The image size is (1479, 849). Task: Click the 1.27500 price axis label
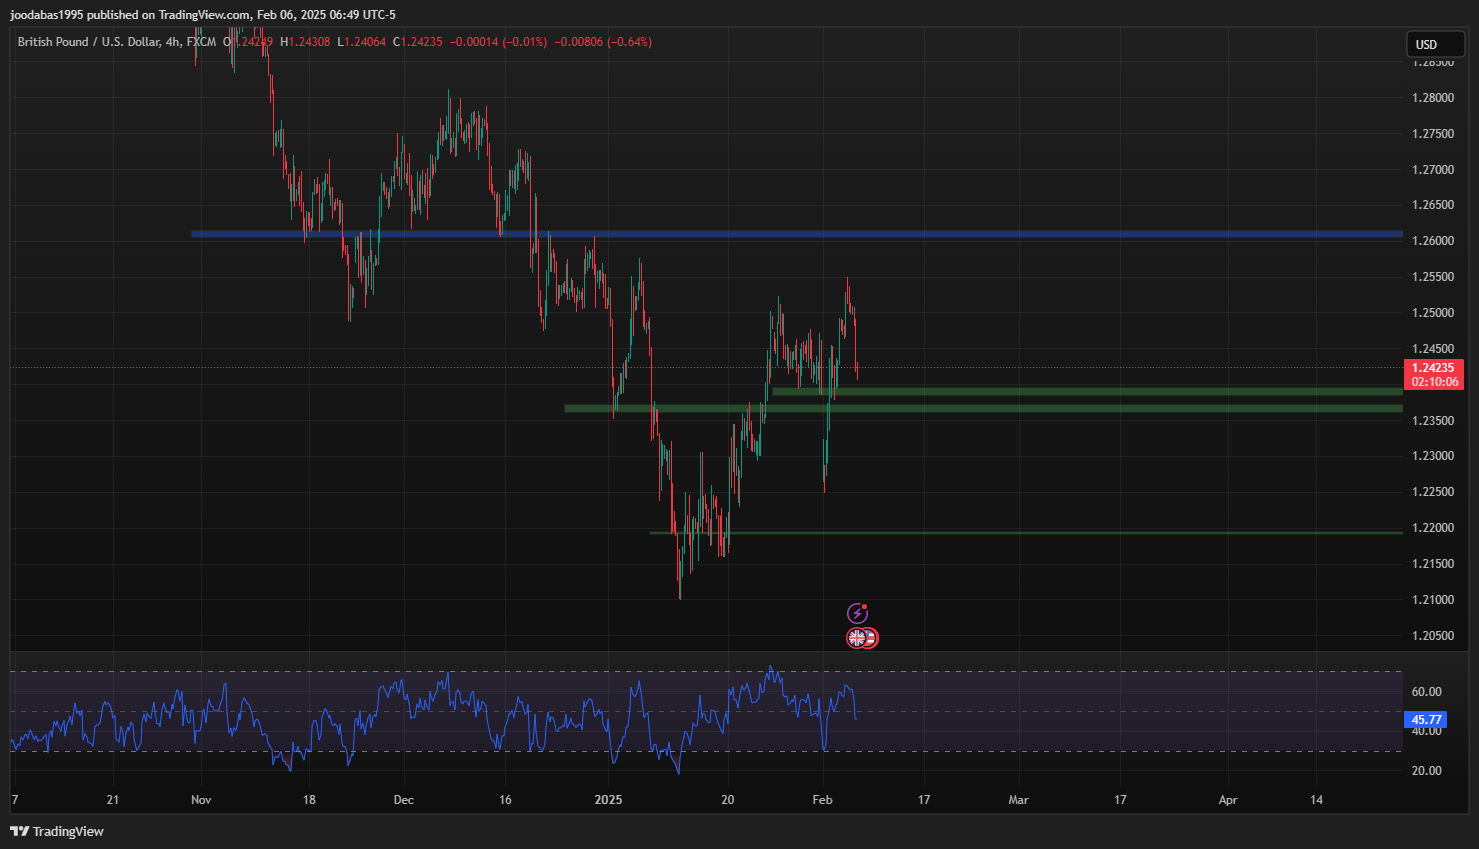point(1432,134)
